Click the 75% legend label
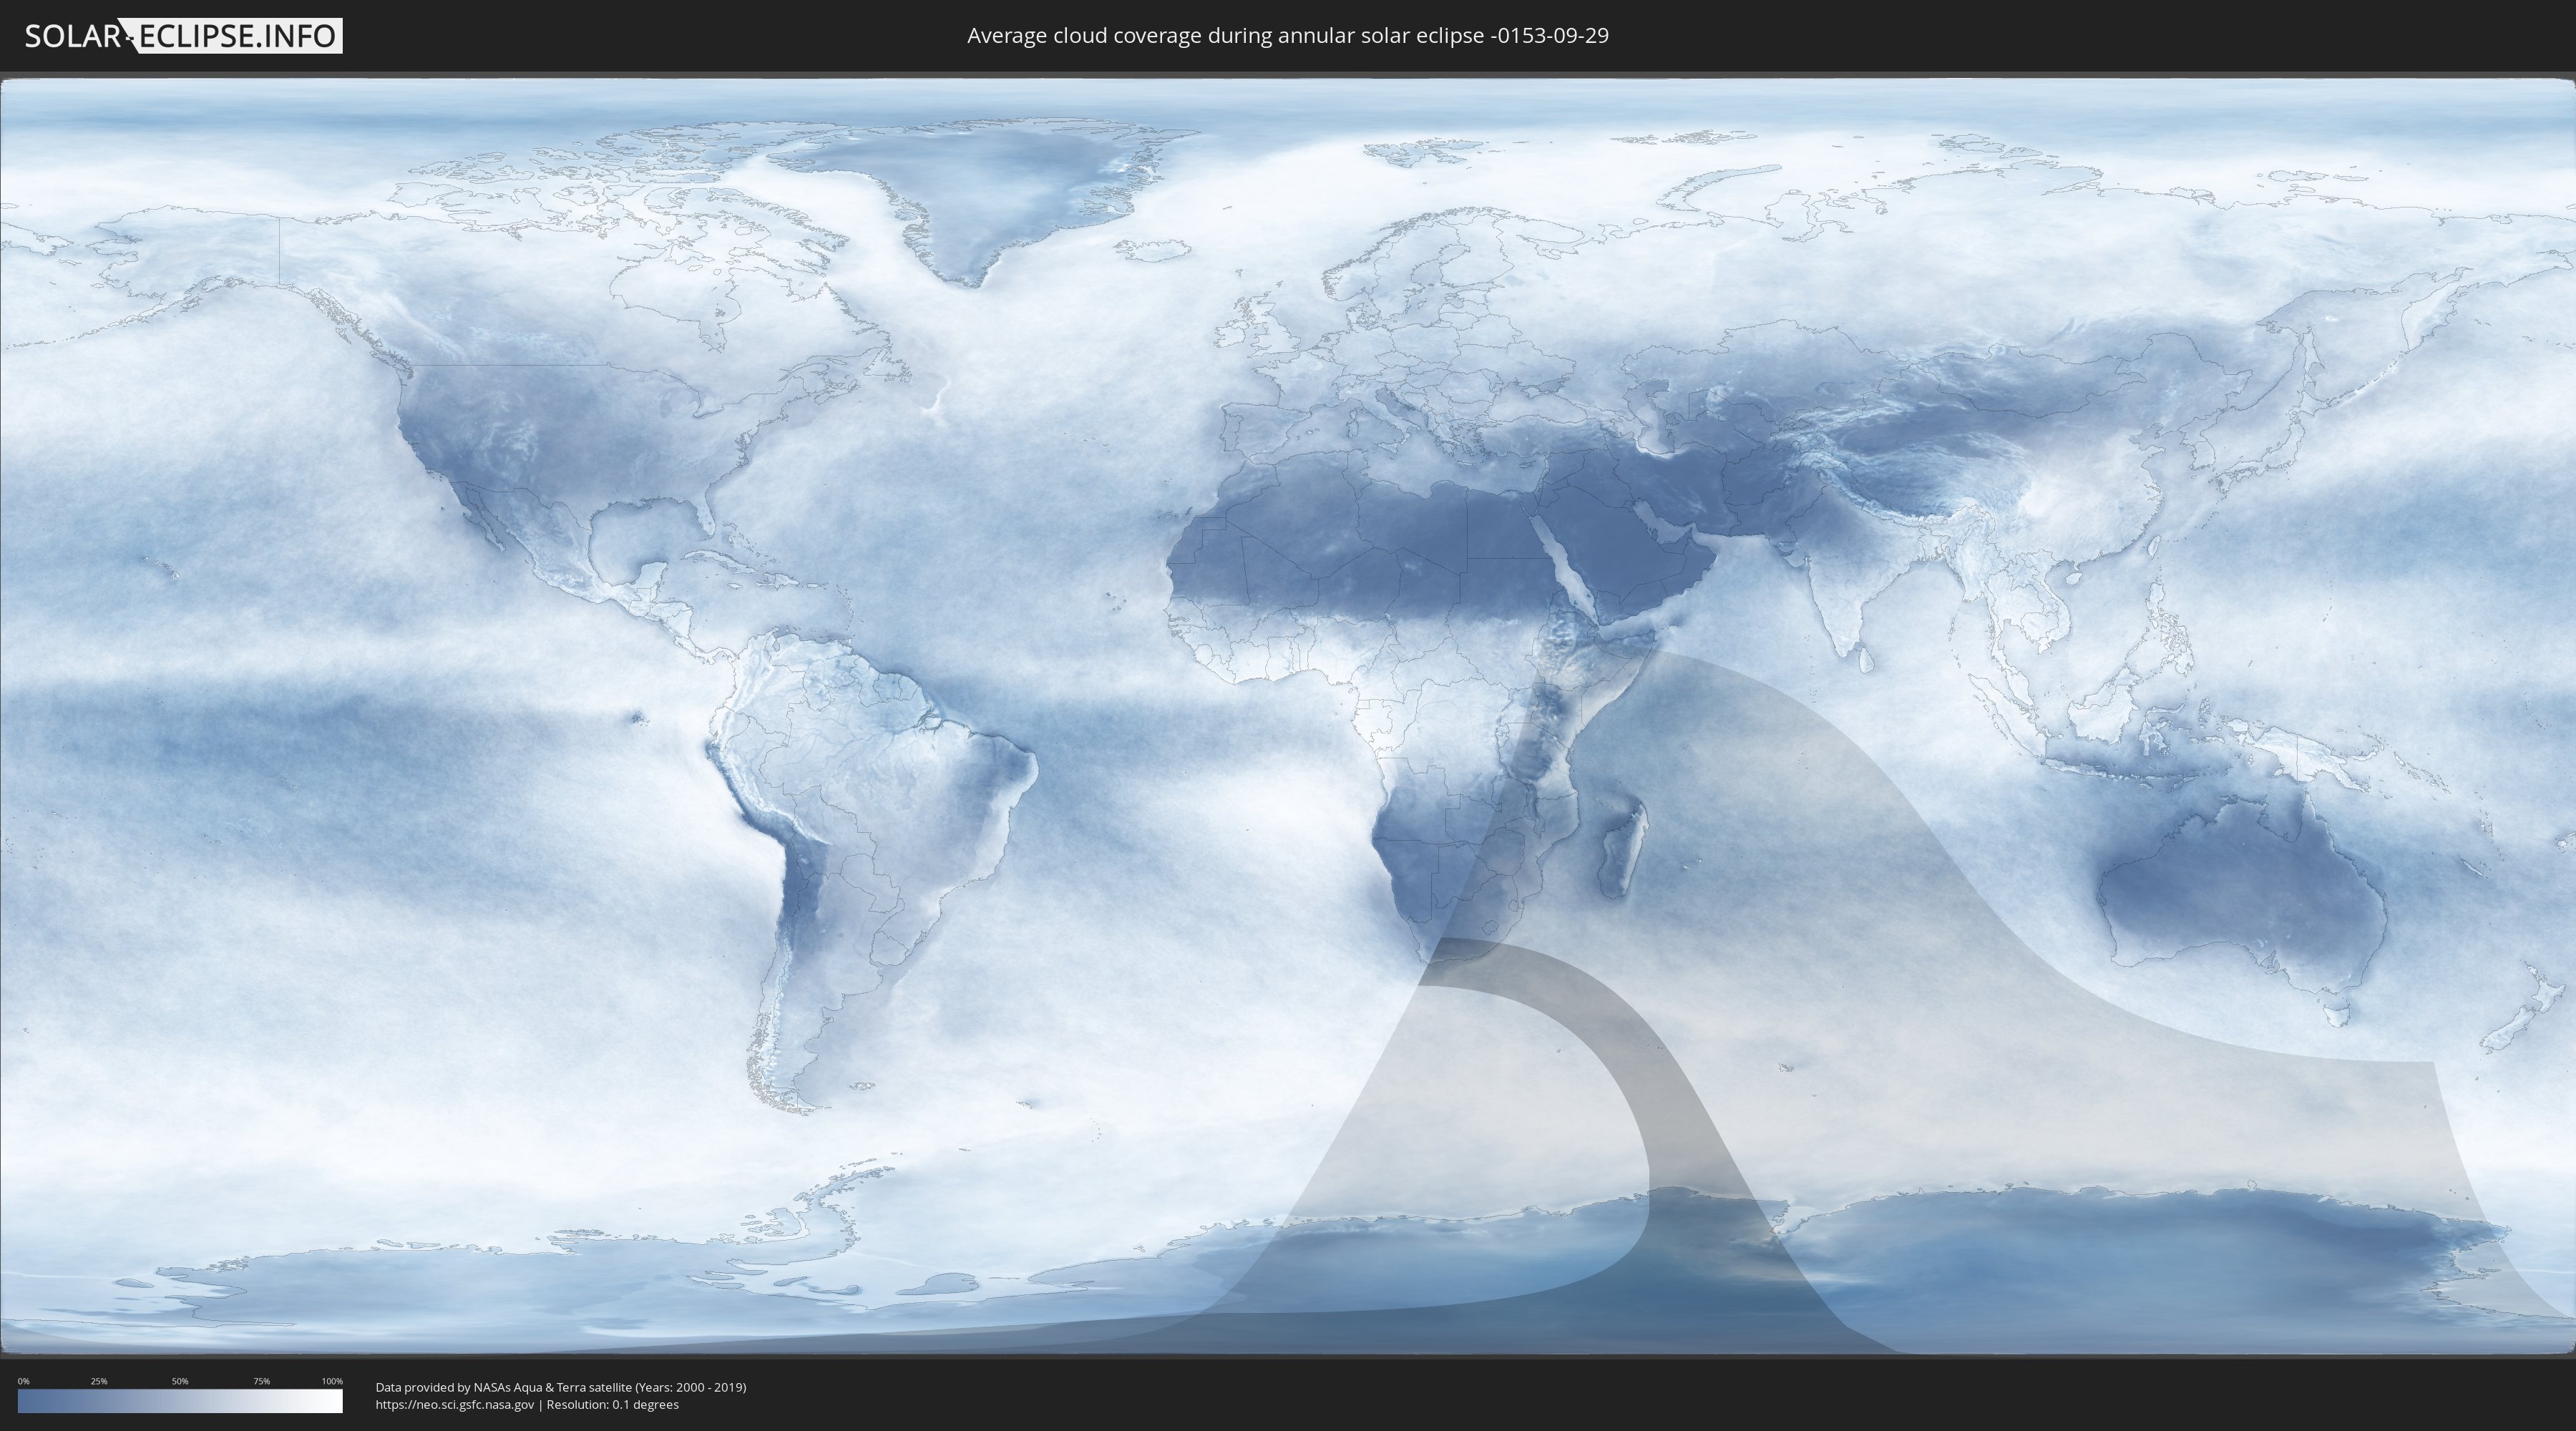2576x1431 pixels. coord(261,1381)
